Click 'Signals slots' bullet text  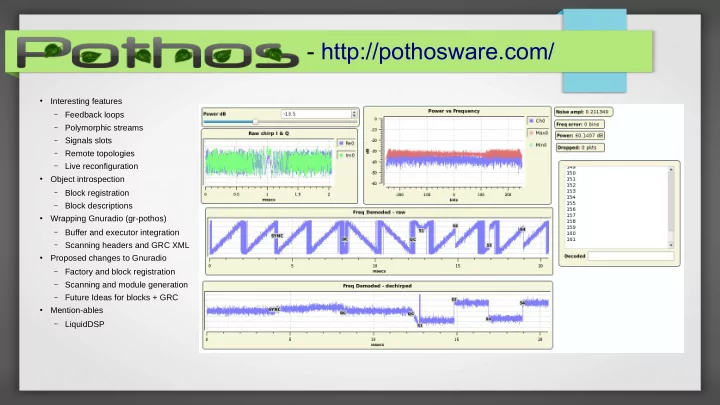click(88, 141)
